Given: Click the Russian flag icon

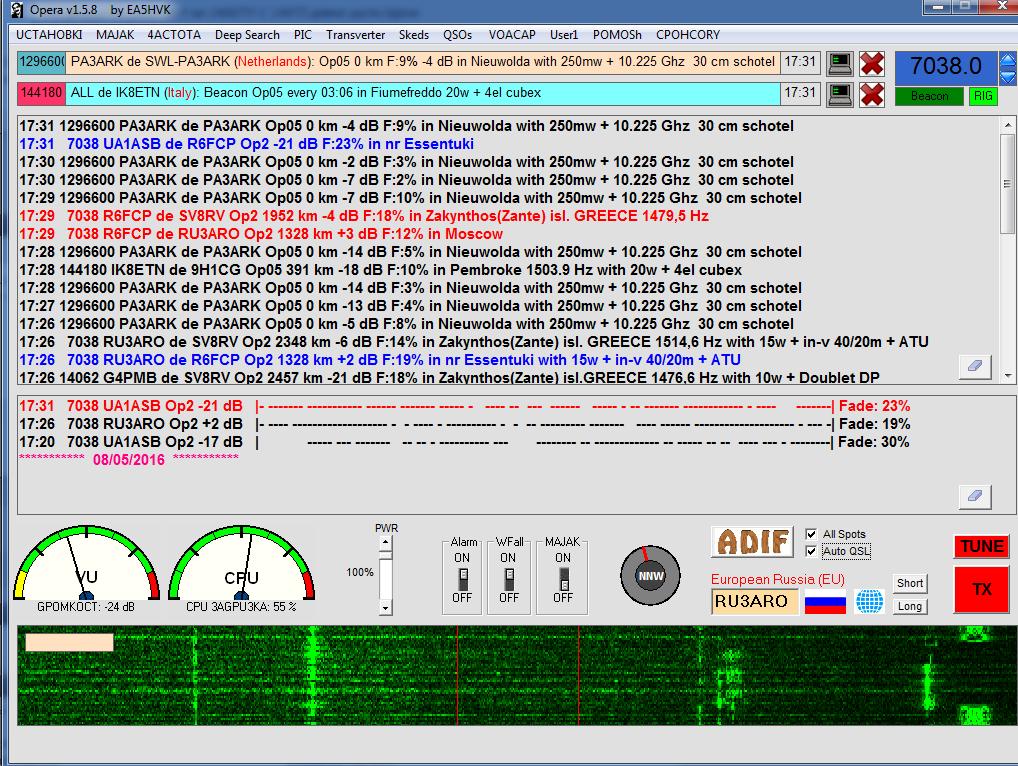Looking at the screenshot, I should pyautogui.click(x=825, y=602).
